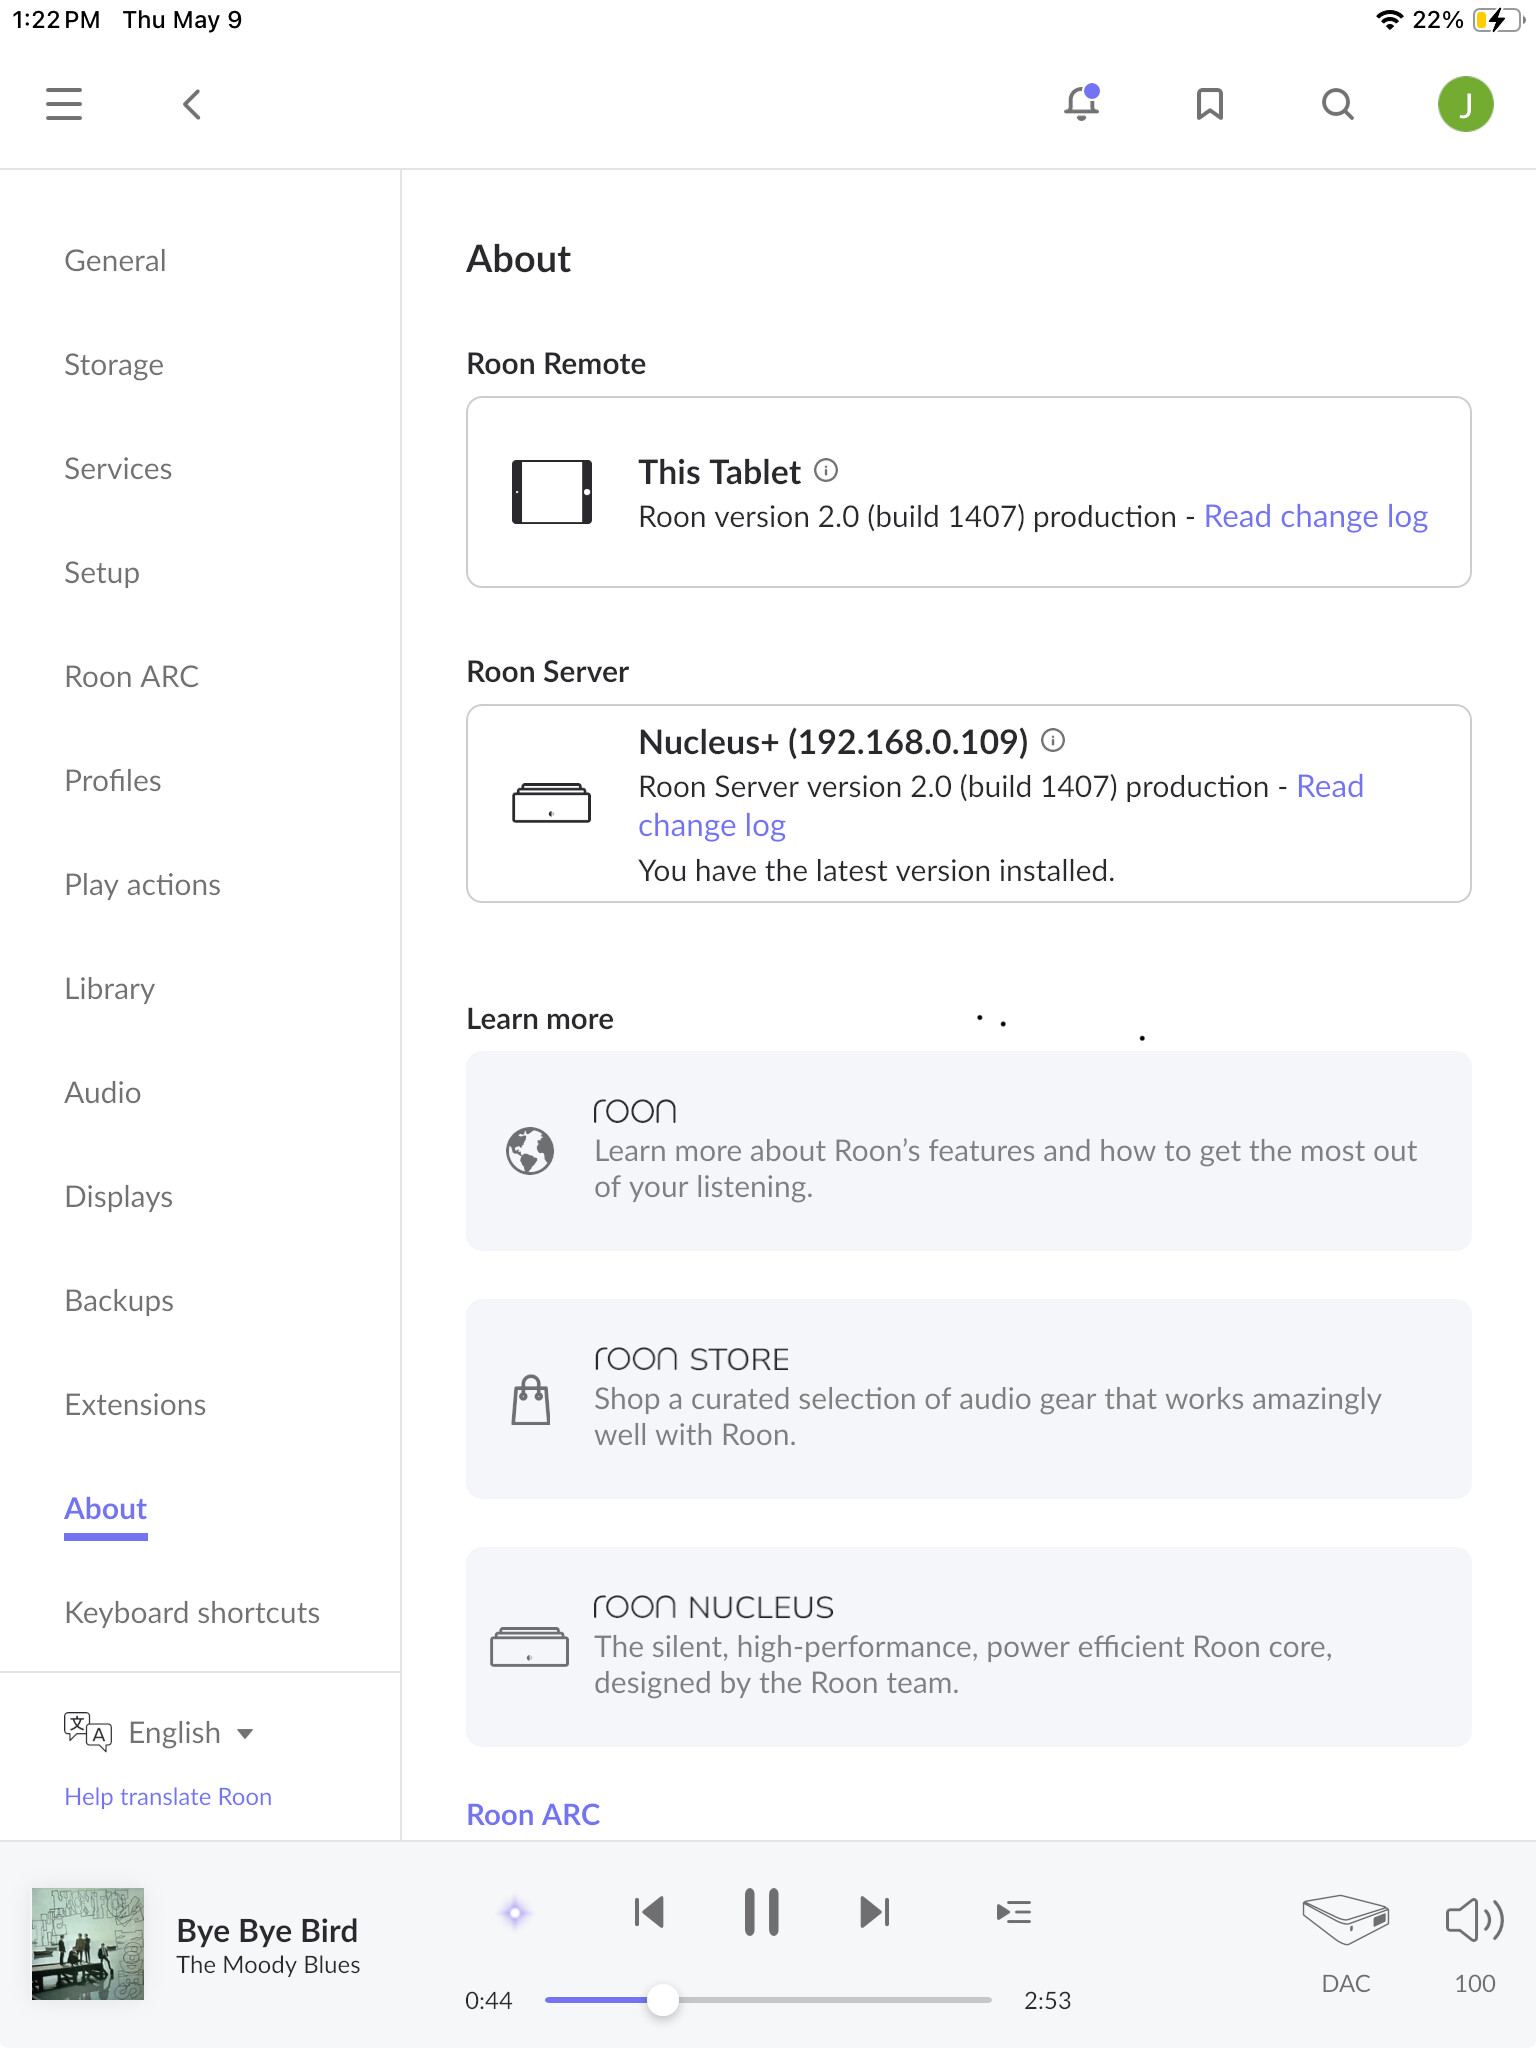Select the Audio settings tab

coord(103,1092)
